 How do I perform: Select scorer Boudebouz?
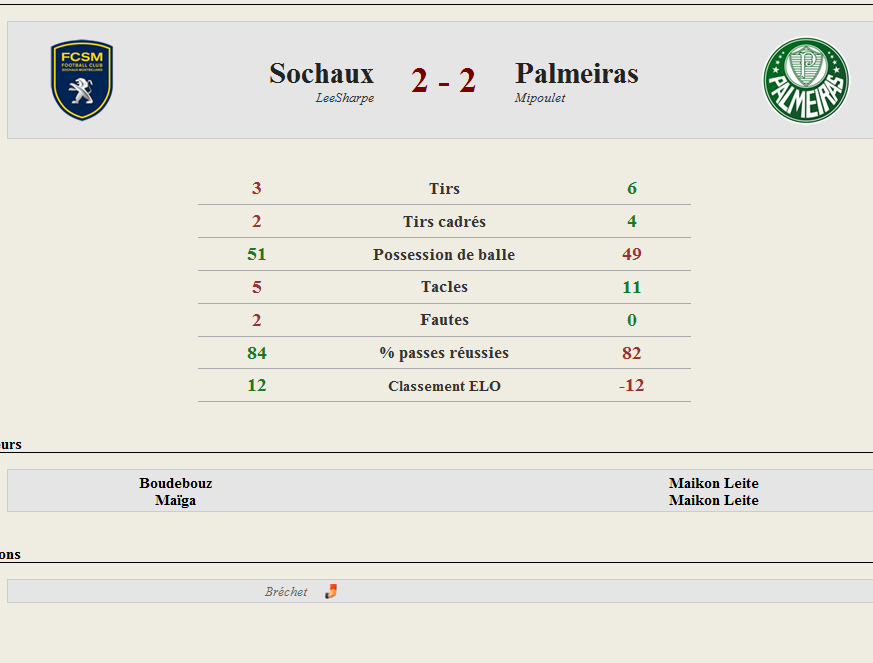click(x=175, y=483)
